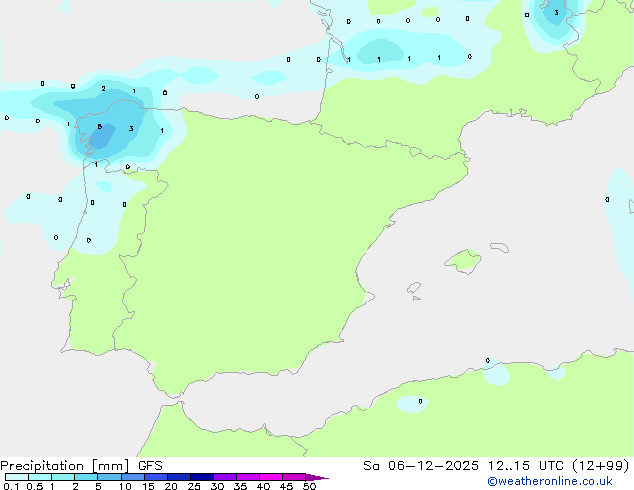Click the purple arrow after the 50 legend mark

point(317,477)
